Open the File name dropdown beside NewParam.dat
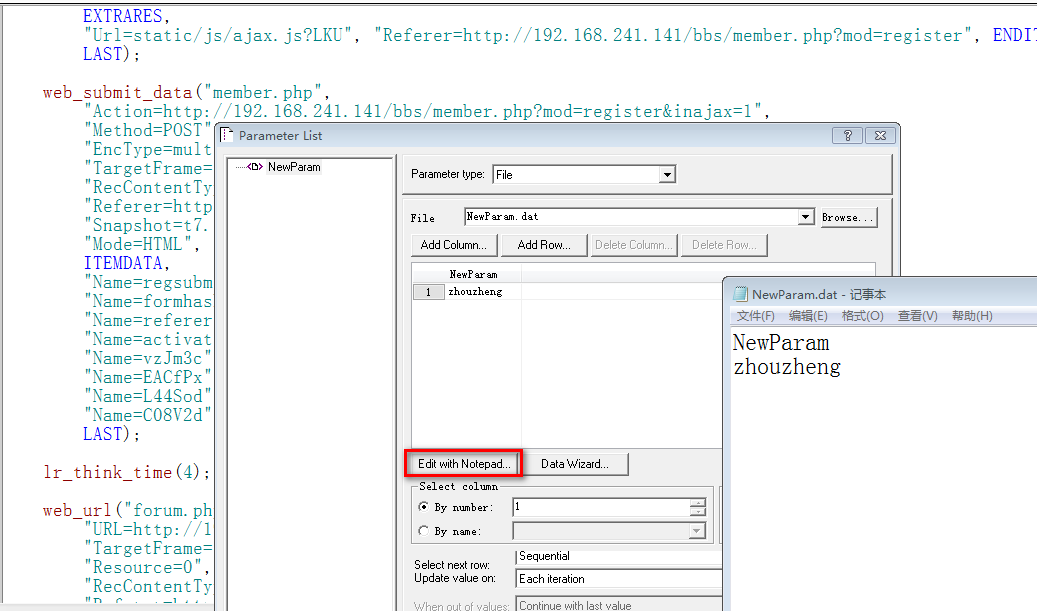This screenshot has height=611, width=1037. point(805,216)
